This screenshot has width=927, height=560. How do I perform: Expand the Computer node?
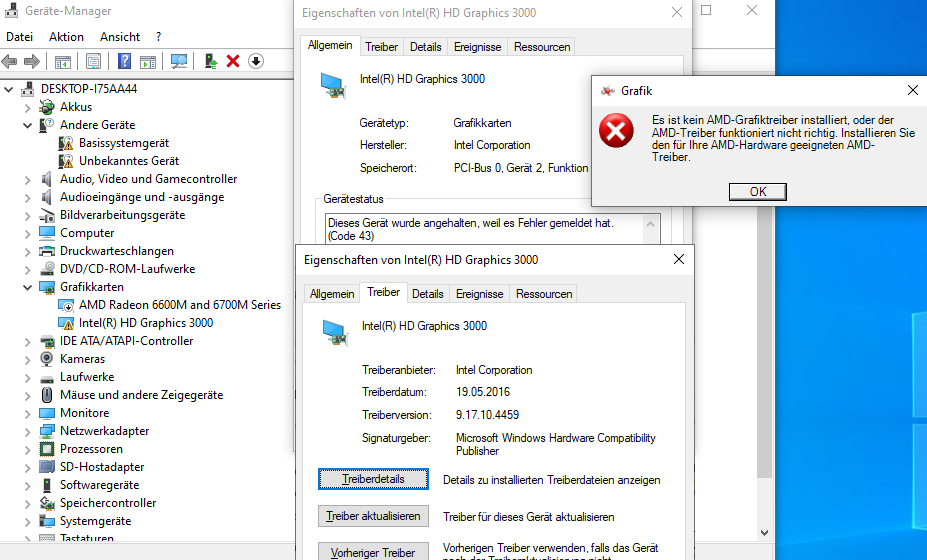tap(27, 234)
